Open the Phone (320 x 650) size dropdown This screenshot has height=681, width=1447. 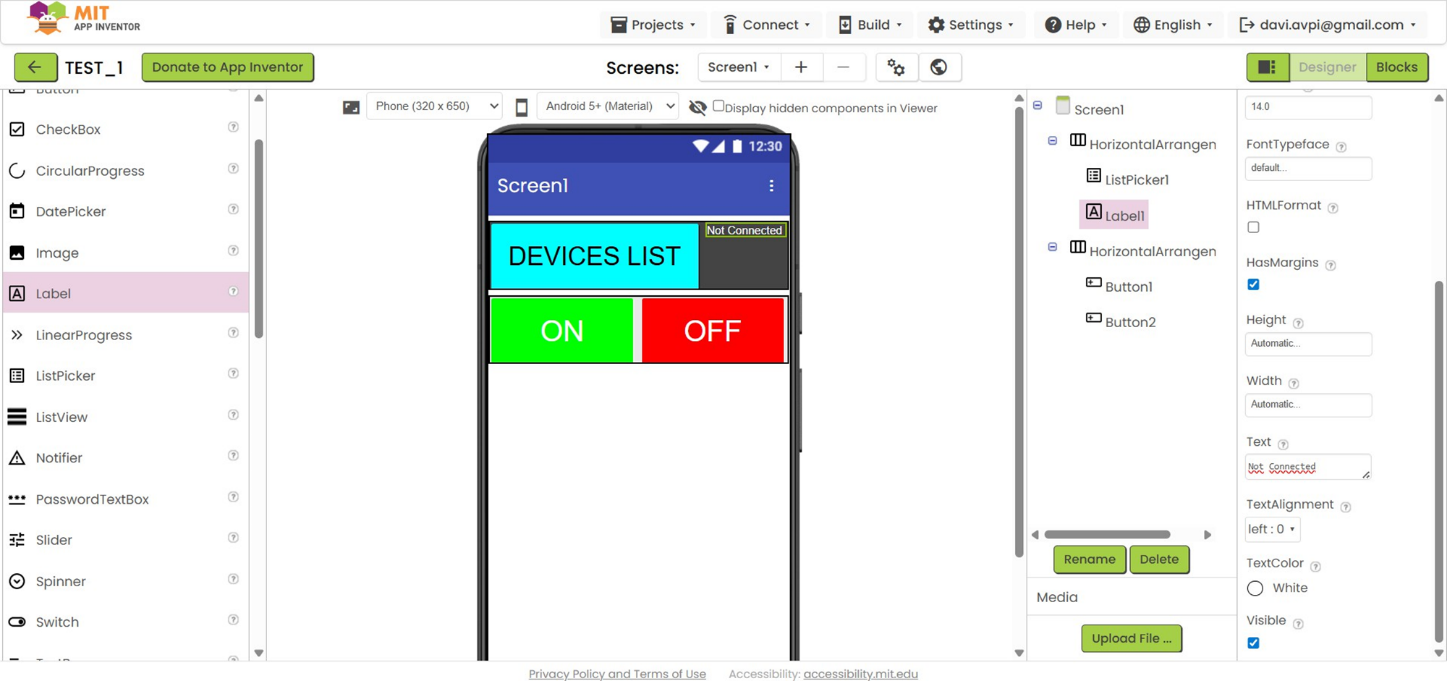click(434, 106)
